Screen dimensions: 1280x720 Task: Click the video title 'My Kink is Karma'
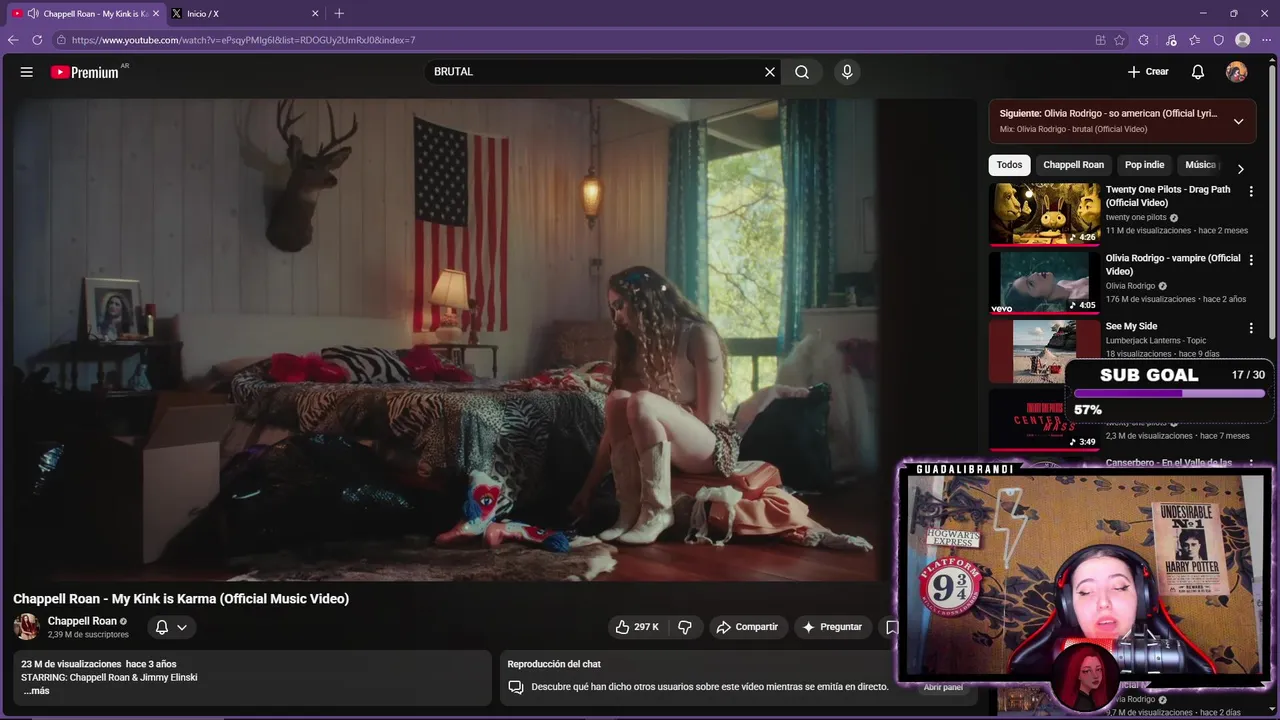181,599
